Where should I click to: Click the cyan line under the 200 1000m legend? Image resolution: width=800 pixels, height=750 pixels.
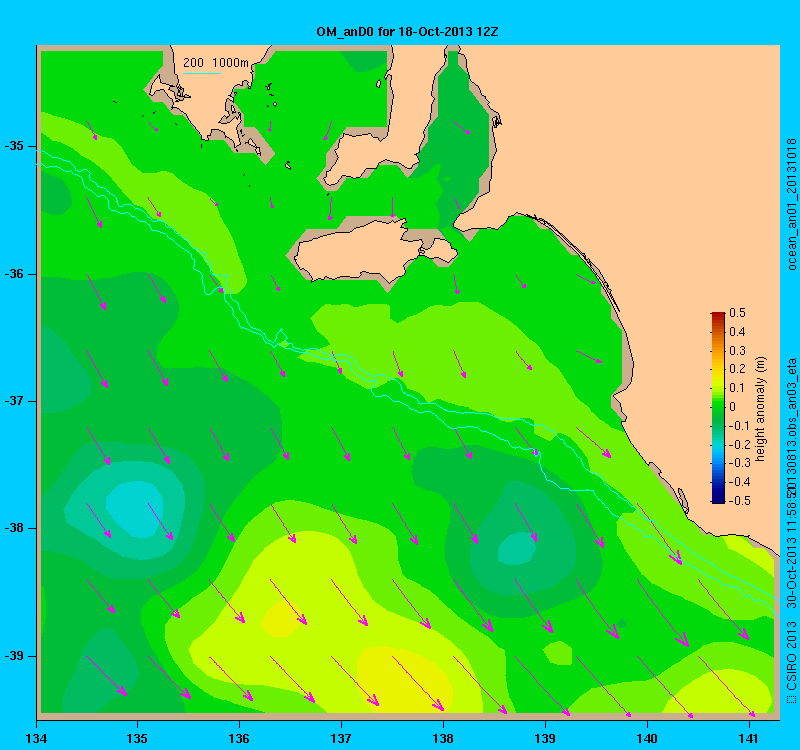(x=202, y=73)
